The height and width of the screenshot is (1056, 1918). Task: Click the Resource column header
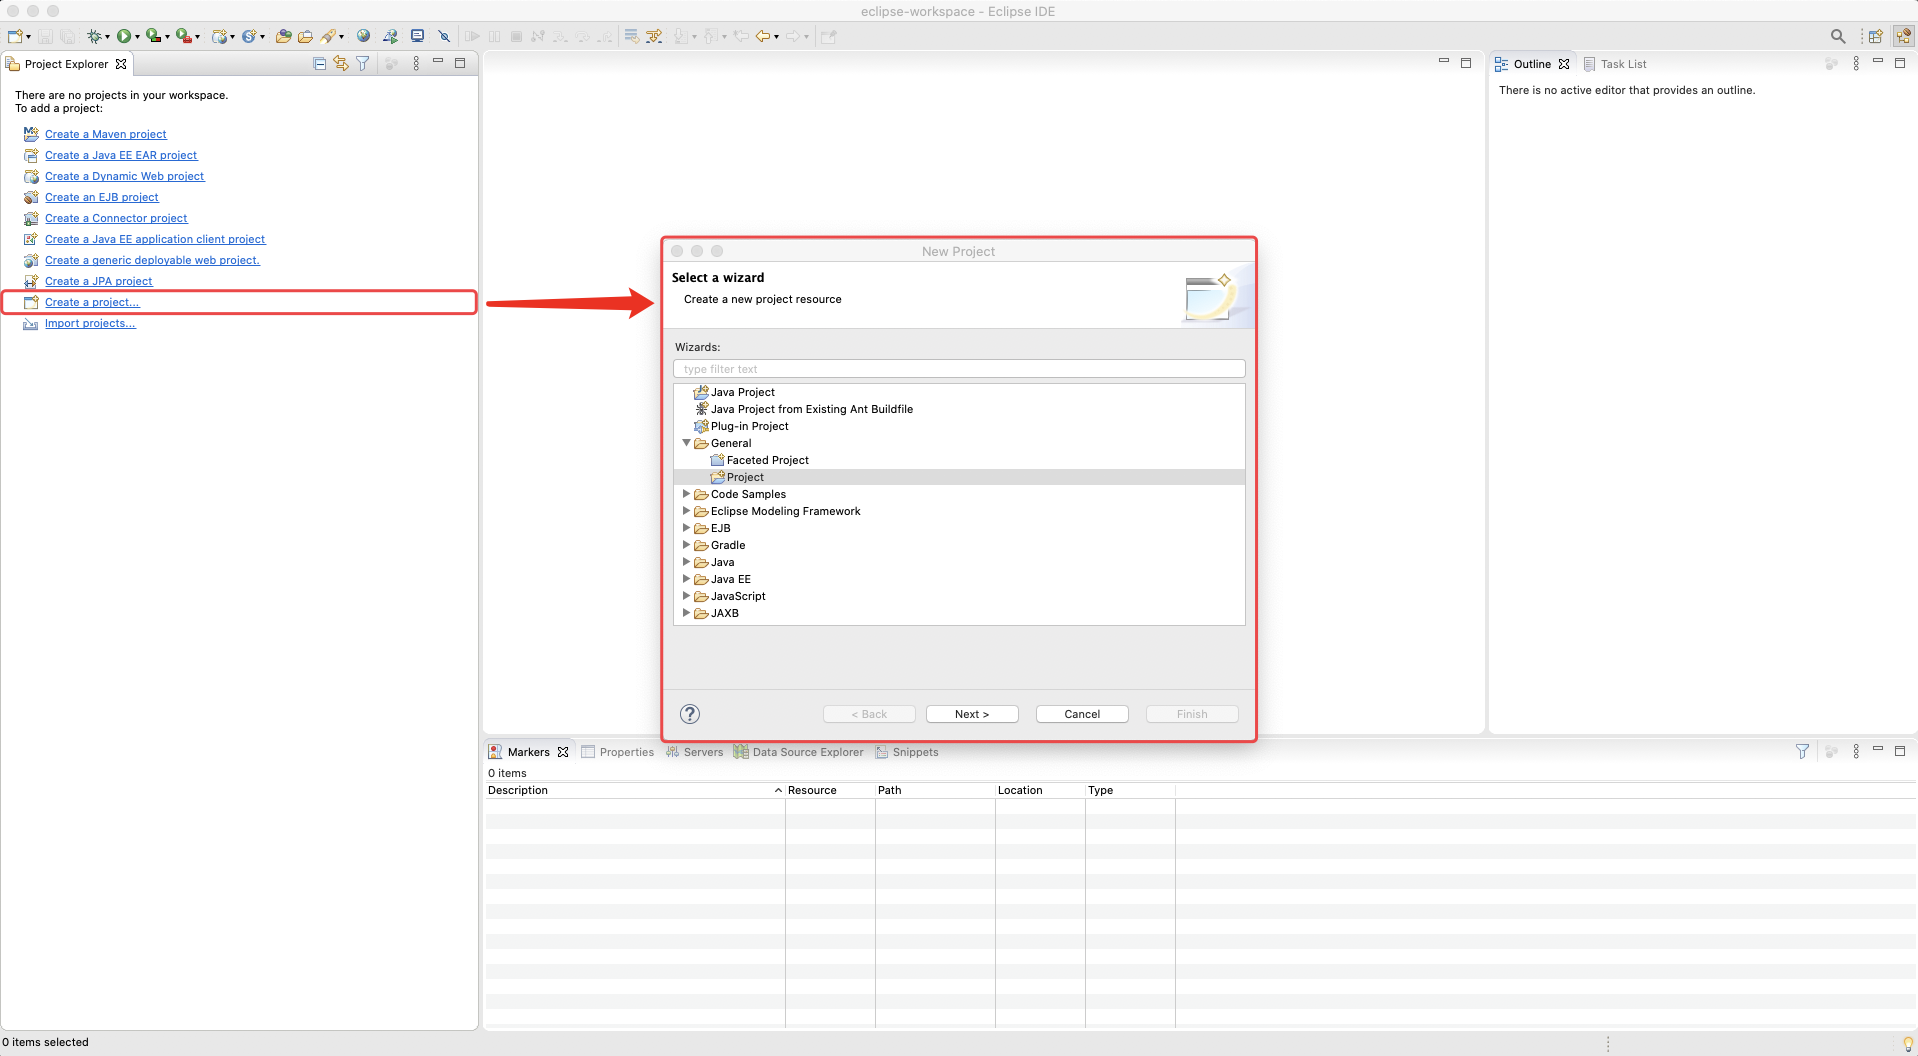pos(830,790)
